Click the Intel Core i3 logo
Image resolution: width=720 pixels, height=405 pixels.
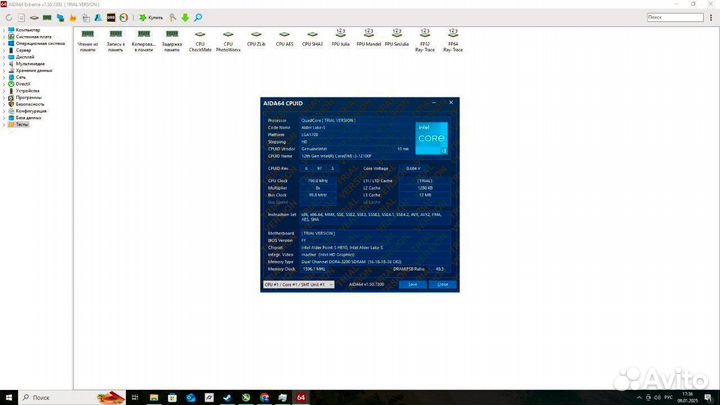[x=432, y=138]
